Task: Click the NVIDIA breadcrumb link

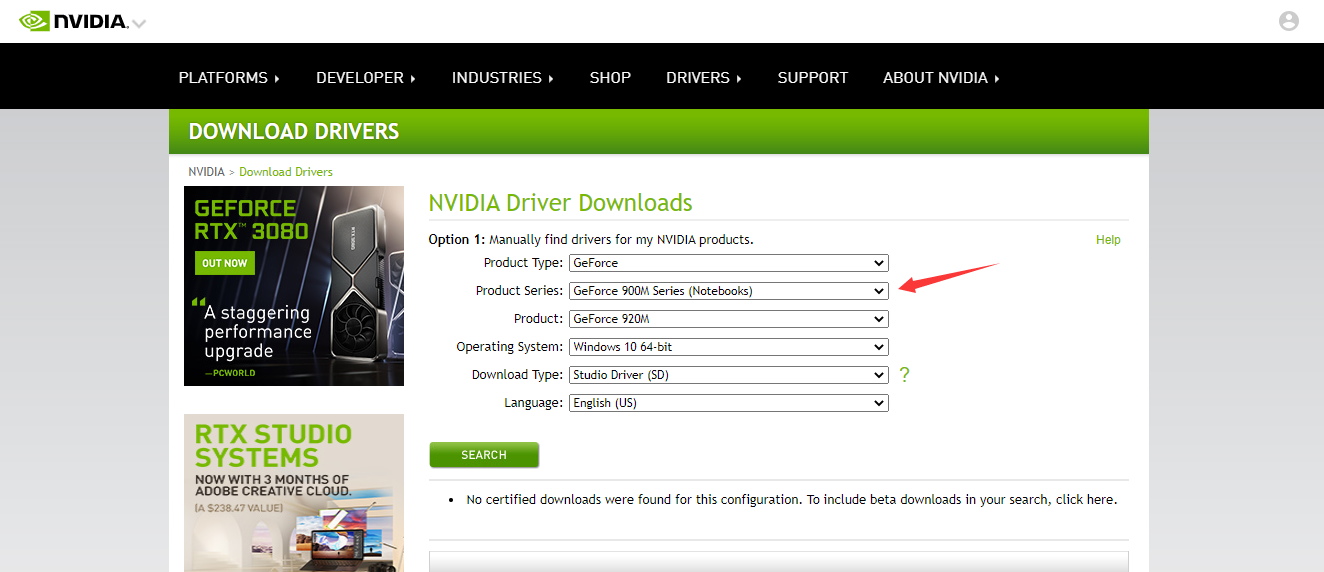Action: point(207,172)
